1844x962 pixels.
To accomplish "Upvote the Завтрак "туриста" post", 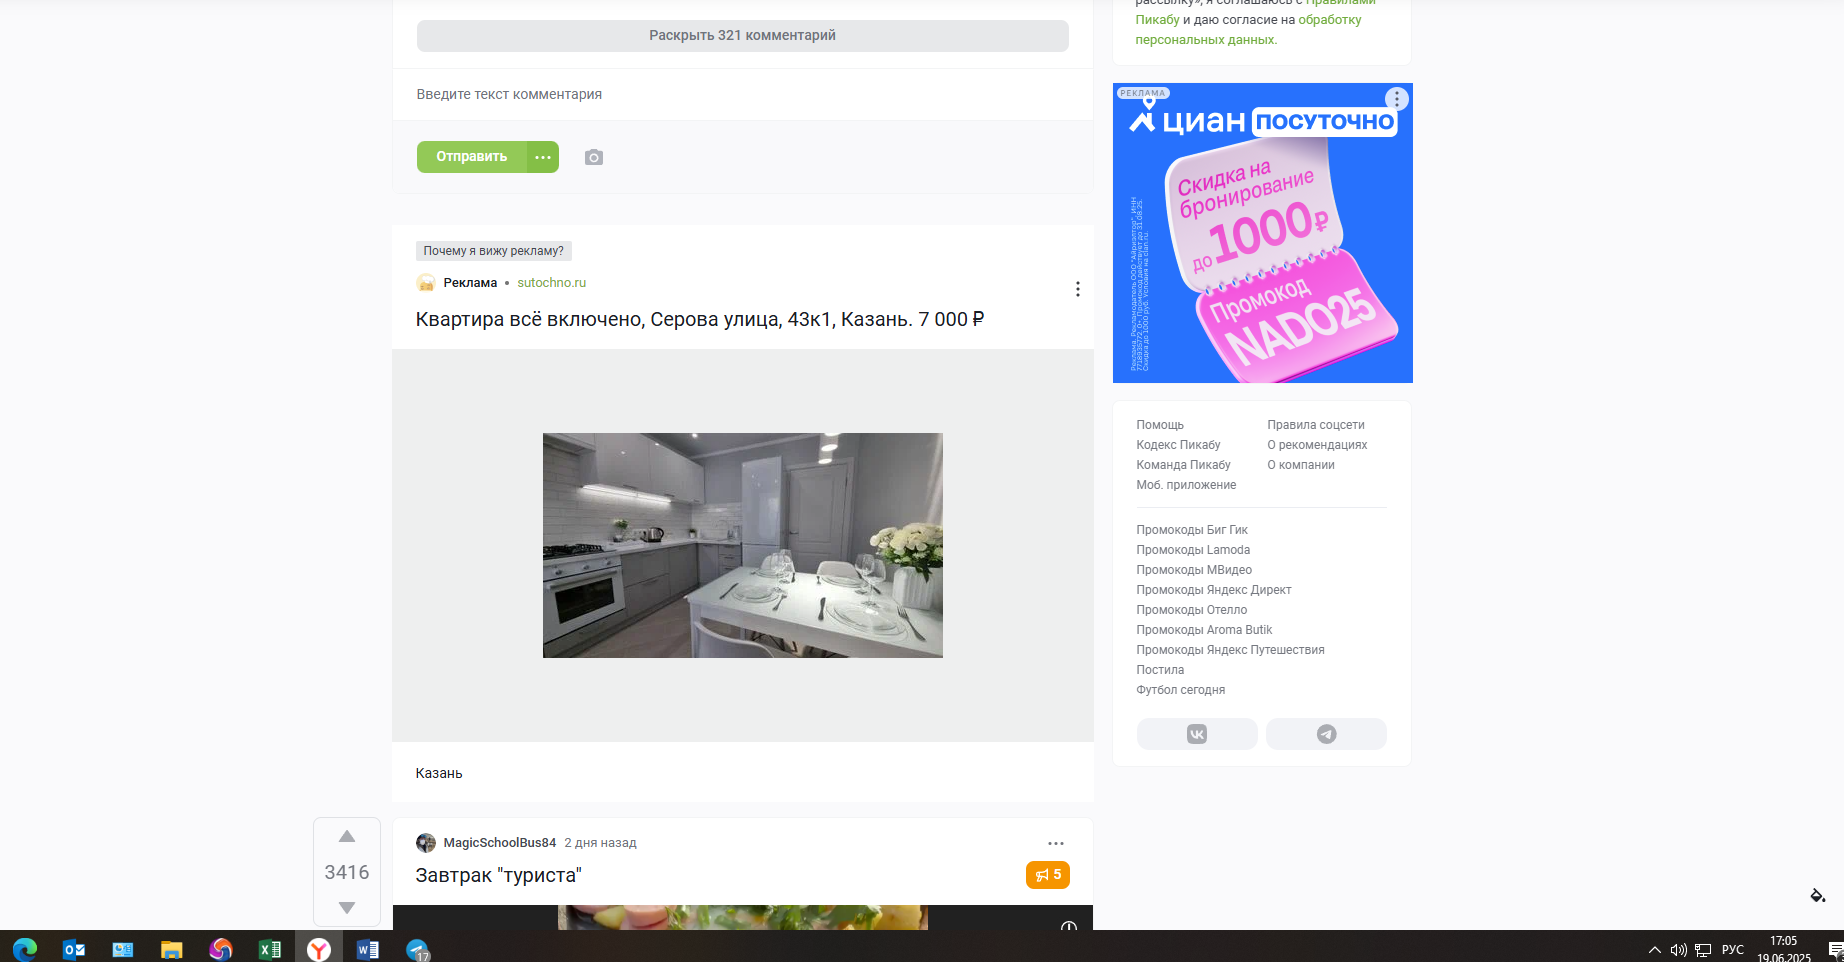I will click(347, 837).
